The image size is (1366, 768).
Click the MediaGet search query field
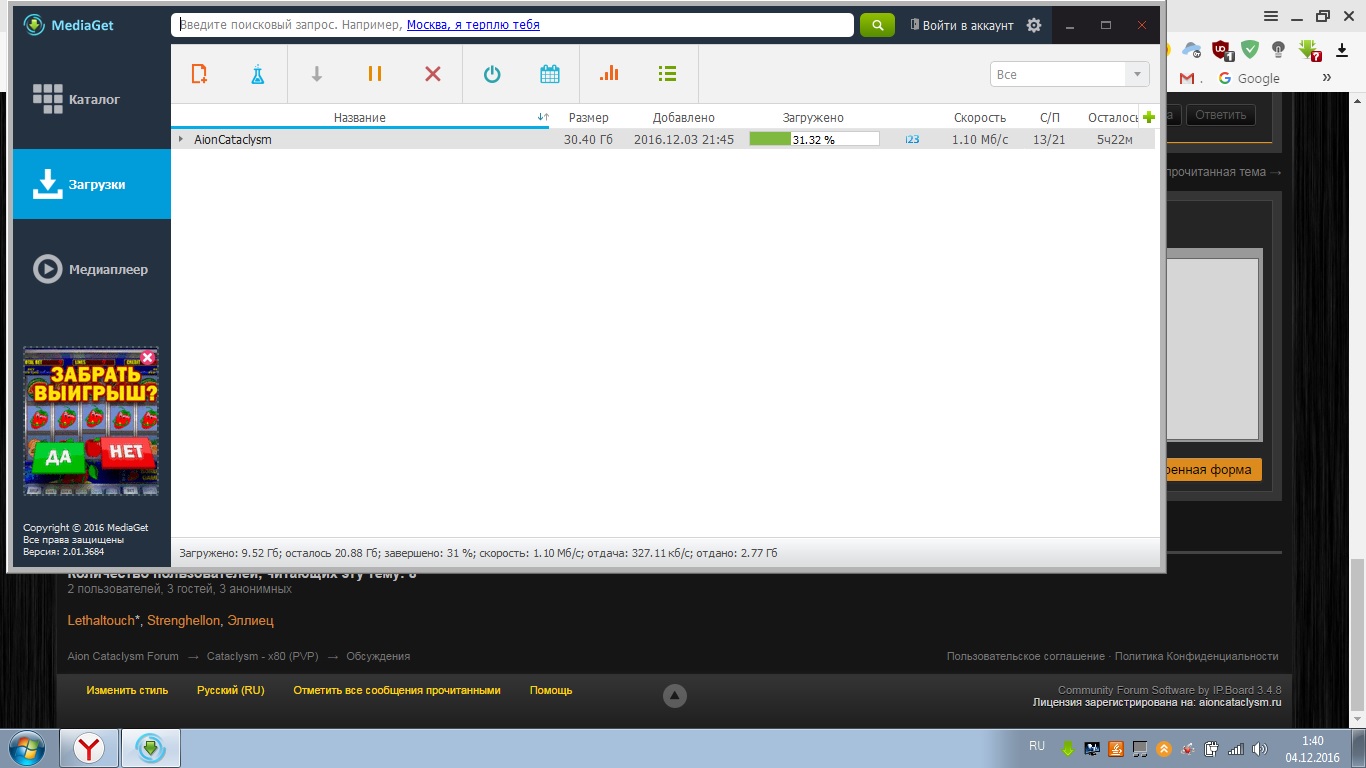click(512, 25)
